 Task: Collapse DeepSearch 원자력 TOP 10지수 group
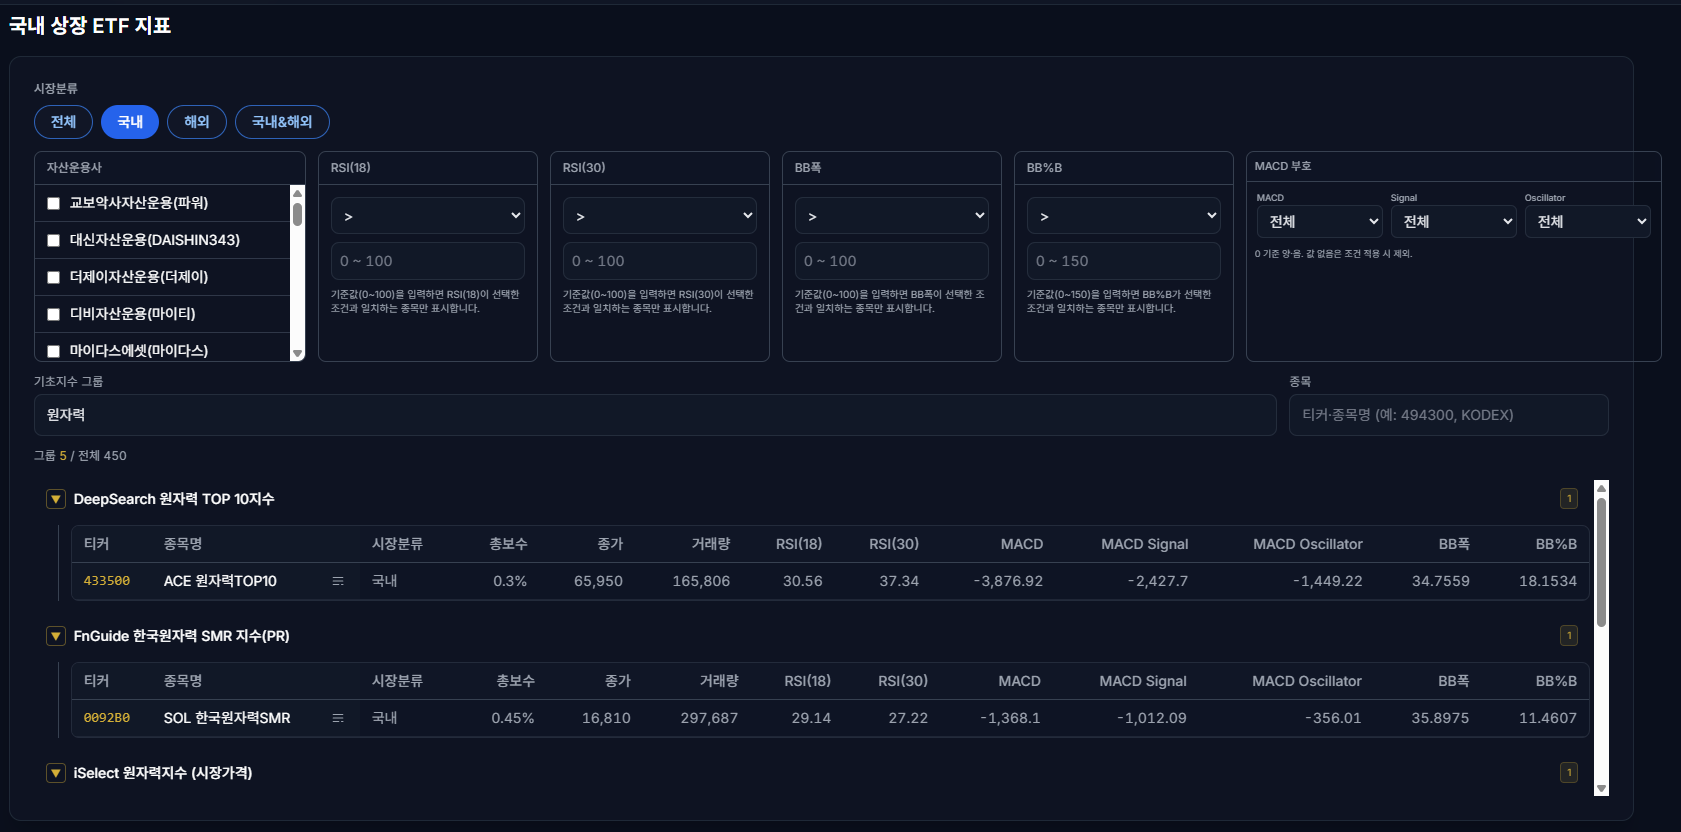(x=56, y=499)
